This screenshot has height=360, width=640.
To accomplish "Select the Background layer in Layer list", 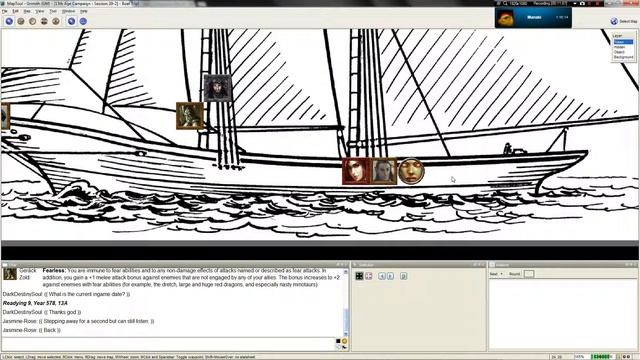I will (x=623, y=57).
